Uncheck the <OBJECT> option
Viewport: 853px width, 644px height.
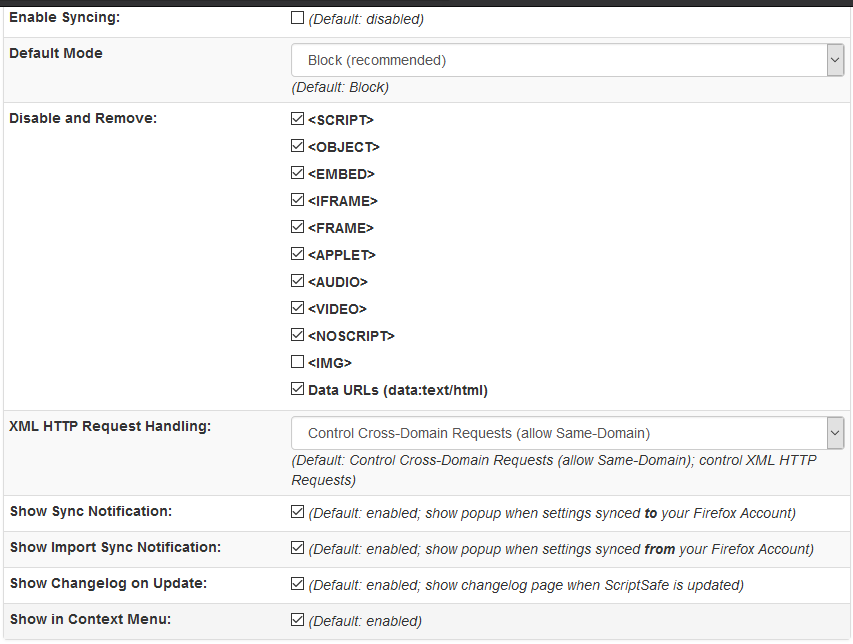click(297, 146)
